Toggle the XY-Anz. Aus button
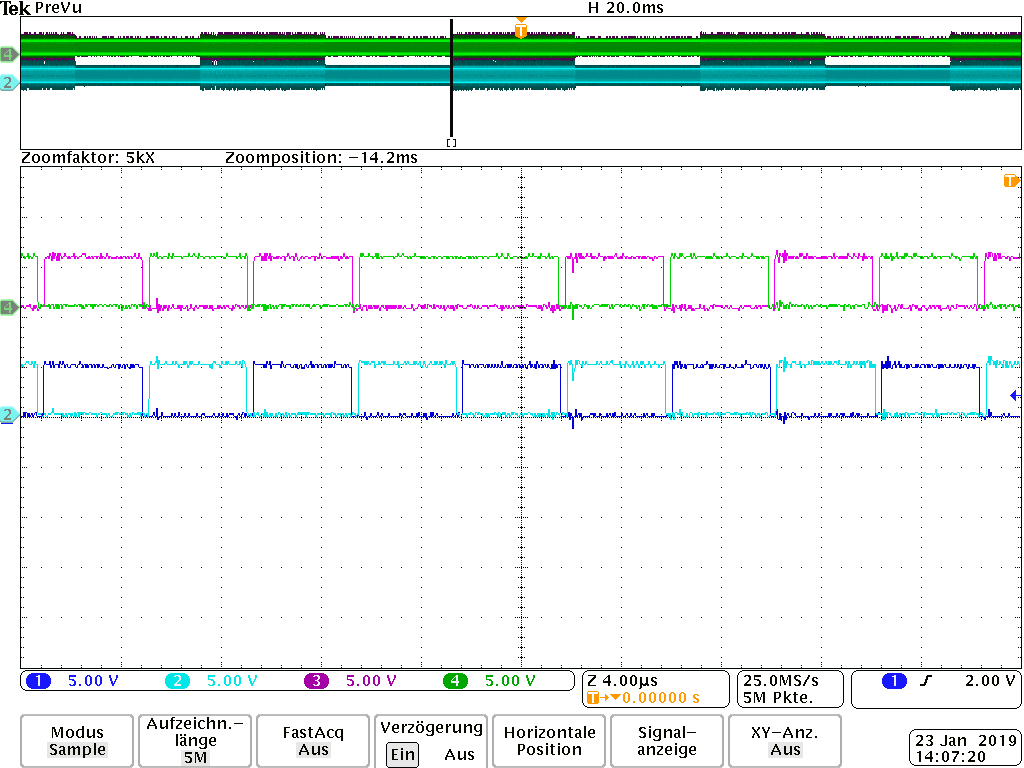1024x768 pixels. pyautogui.click(x=784, y=741)
